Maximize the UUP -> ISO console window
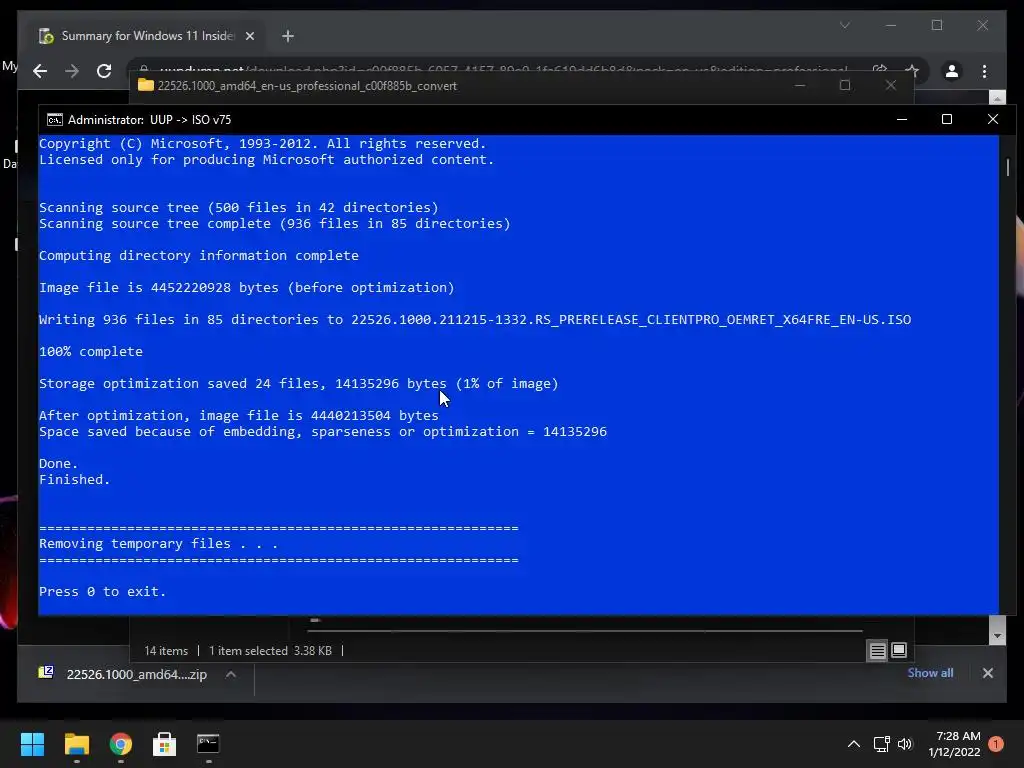 coord(947,119)
